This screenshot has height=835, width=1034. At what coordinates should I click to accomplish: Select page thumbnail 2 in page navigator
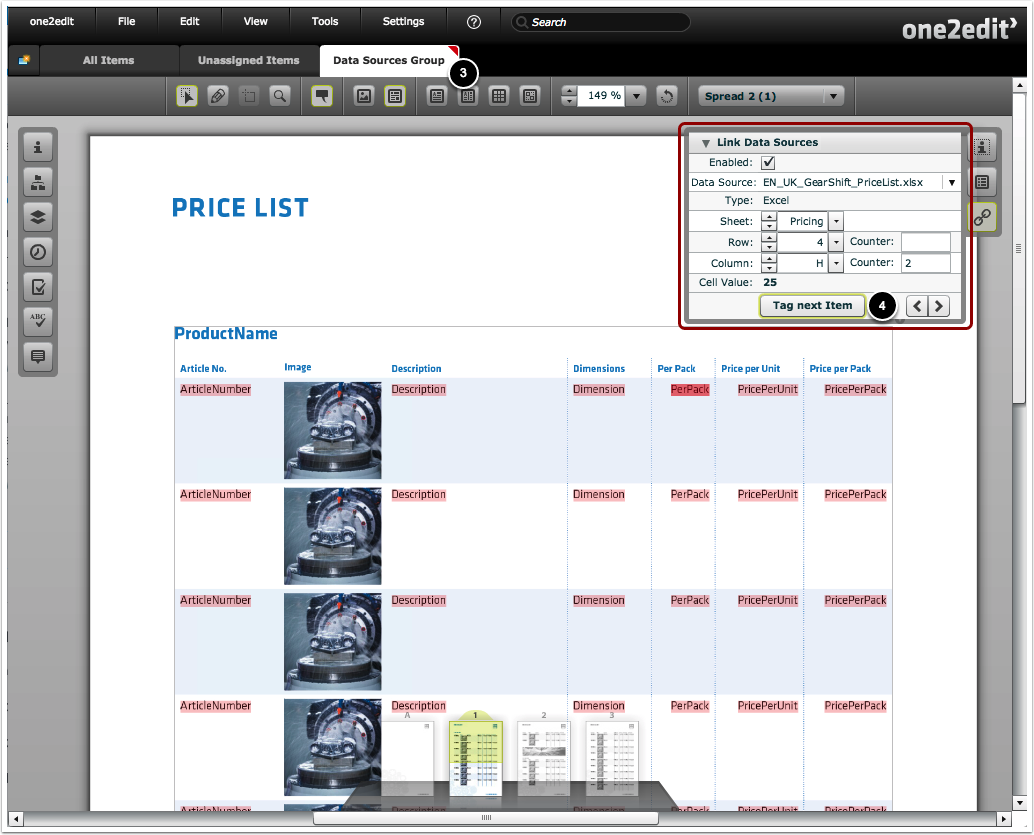[544, 757]
